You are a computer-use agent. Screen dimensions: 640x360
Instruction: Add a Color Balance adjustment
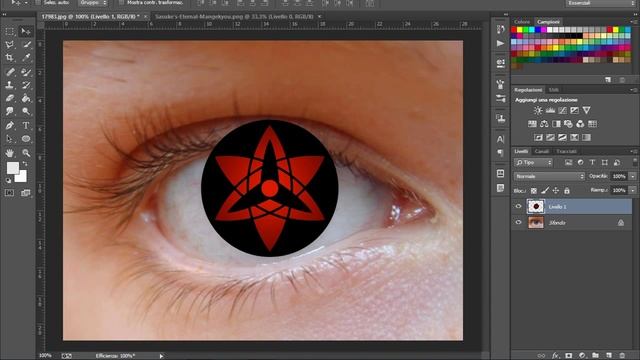[544, 124]
